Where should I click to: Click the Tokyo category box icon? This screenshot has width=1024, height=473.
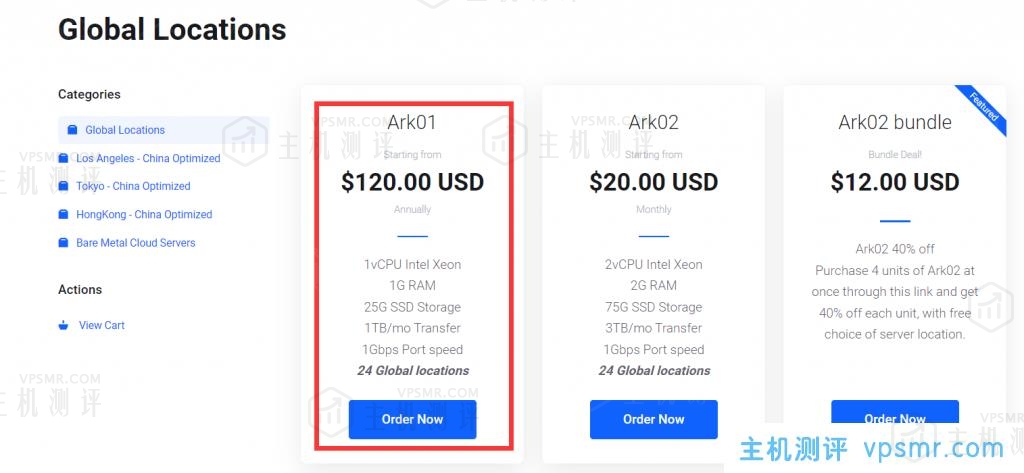tap(63, 186)
